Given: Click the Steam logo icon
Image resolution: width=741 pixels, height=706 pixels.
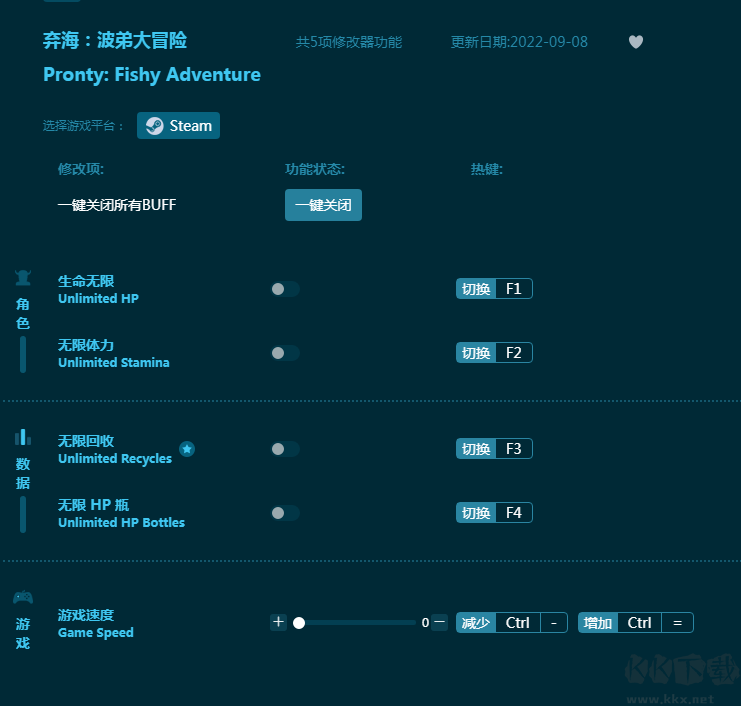Looking at the screenshot, I should pos(155,126).
